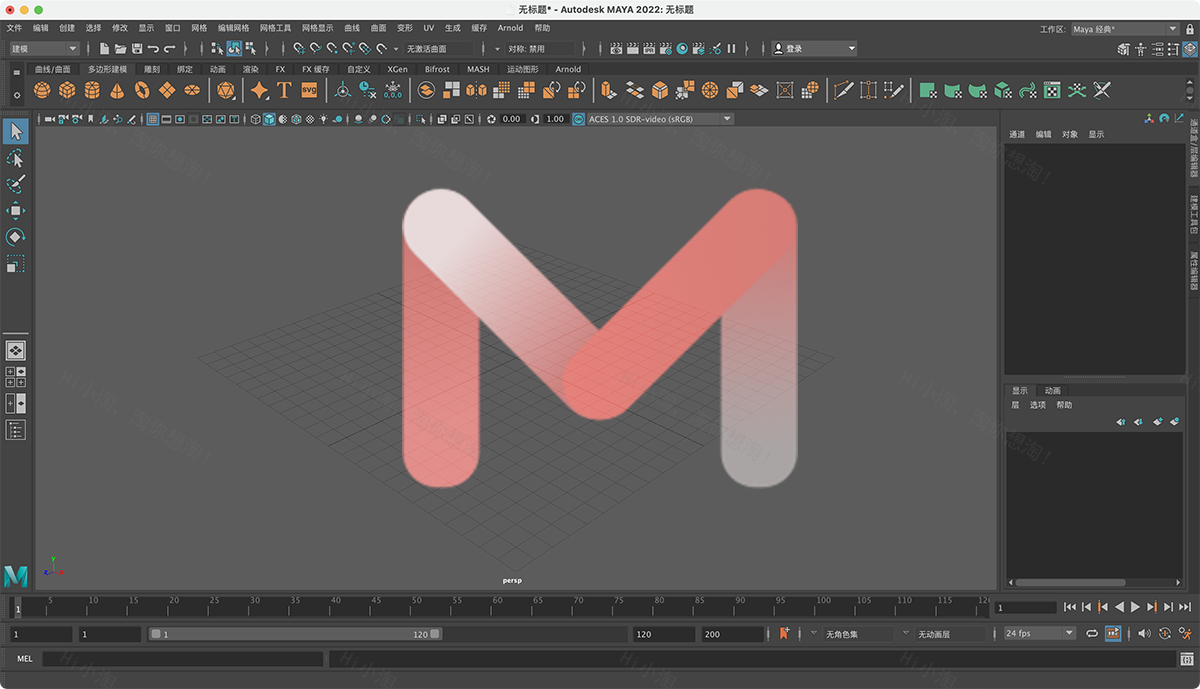Toggle snap to curves in status line
Image resolution: width=1200 pixels, height=689 pixels.
(315, 48)
